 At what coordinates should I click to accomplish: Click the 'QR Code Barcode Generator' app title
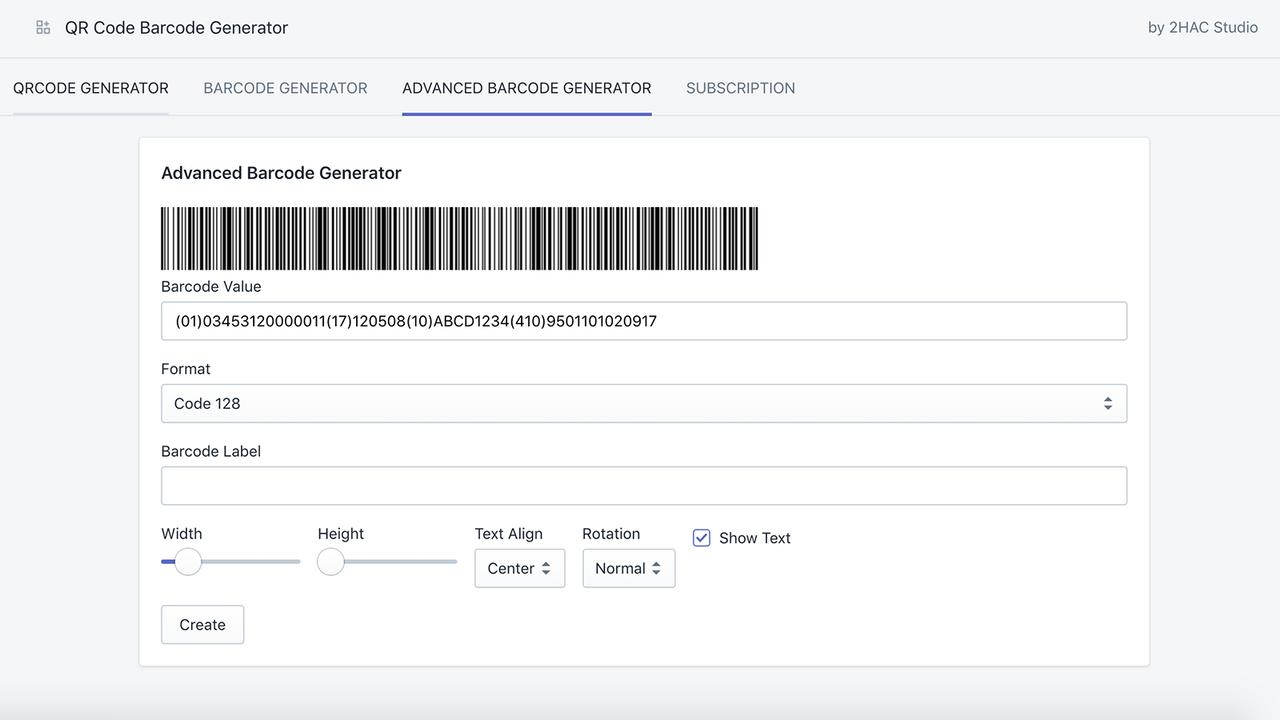click(x=177, y=28)
